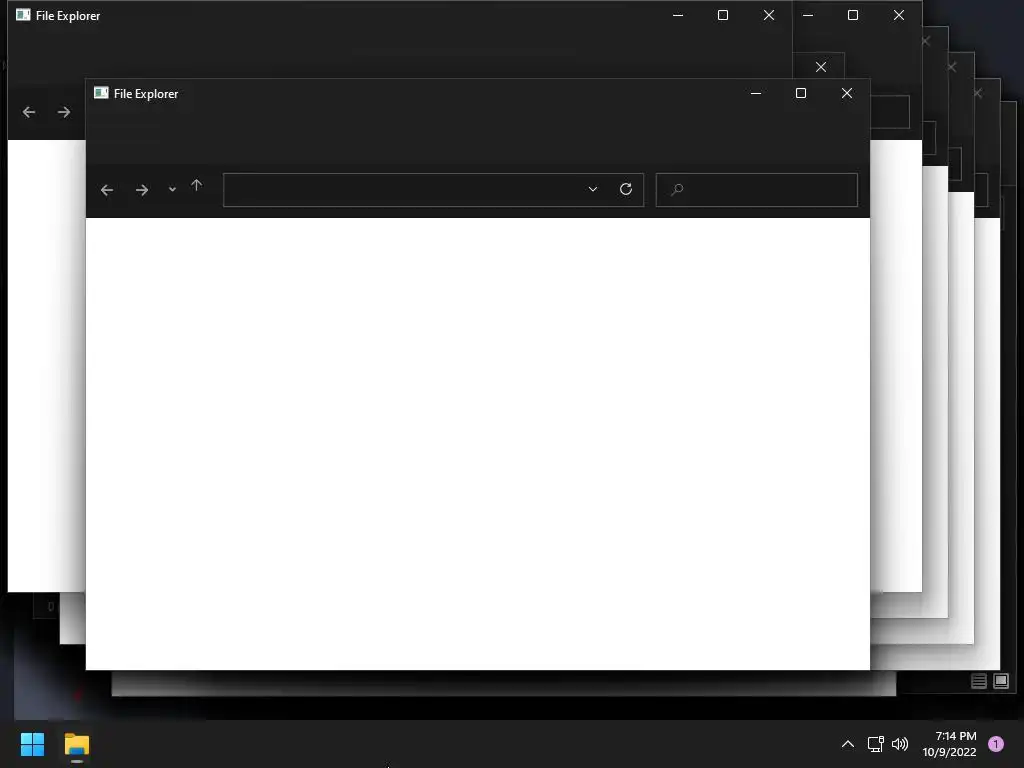Click the search magnifier icon in front window

click(x=677, y=189)
